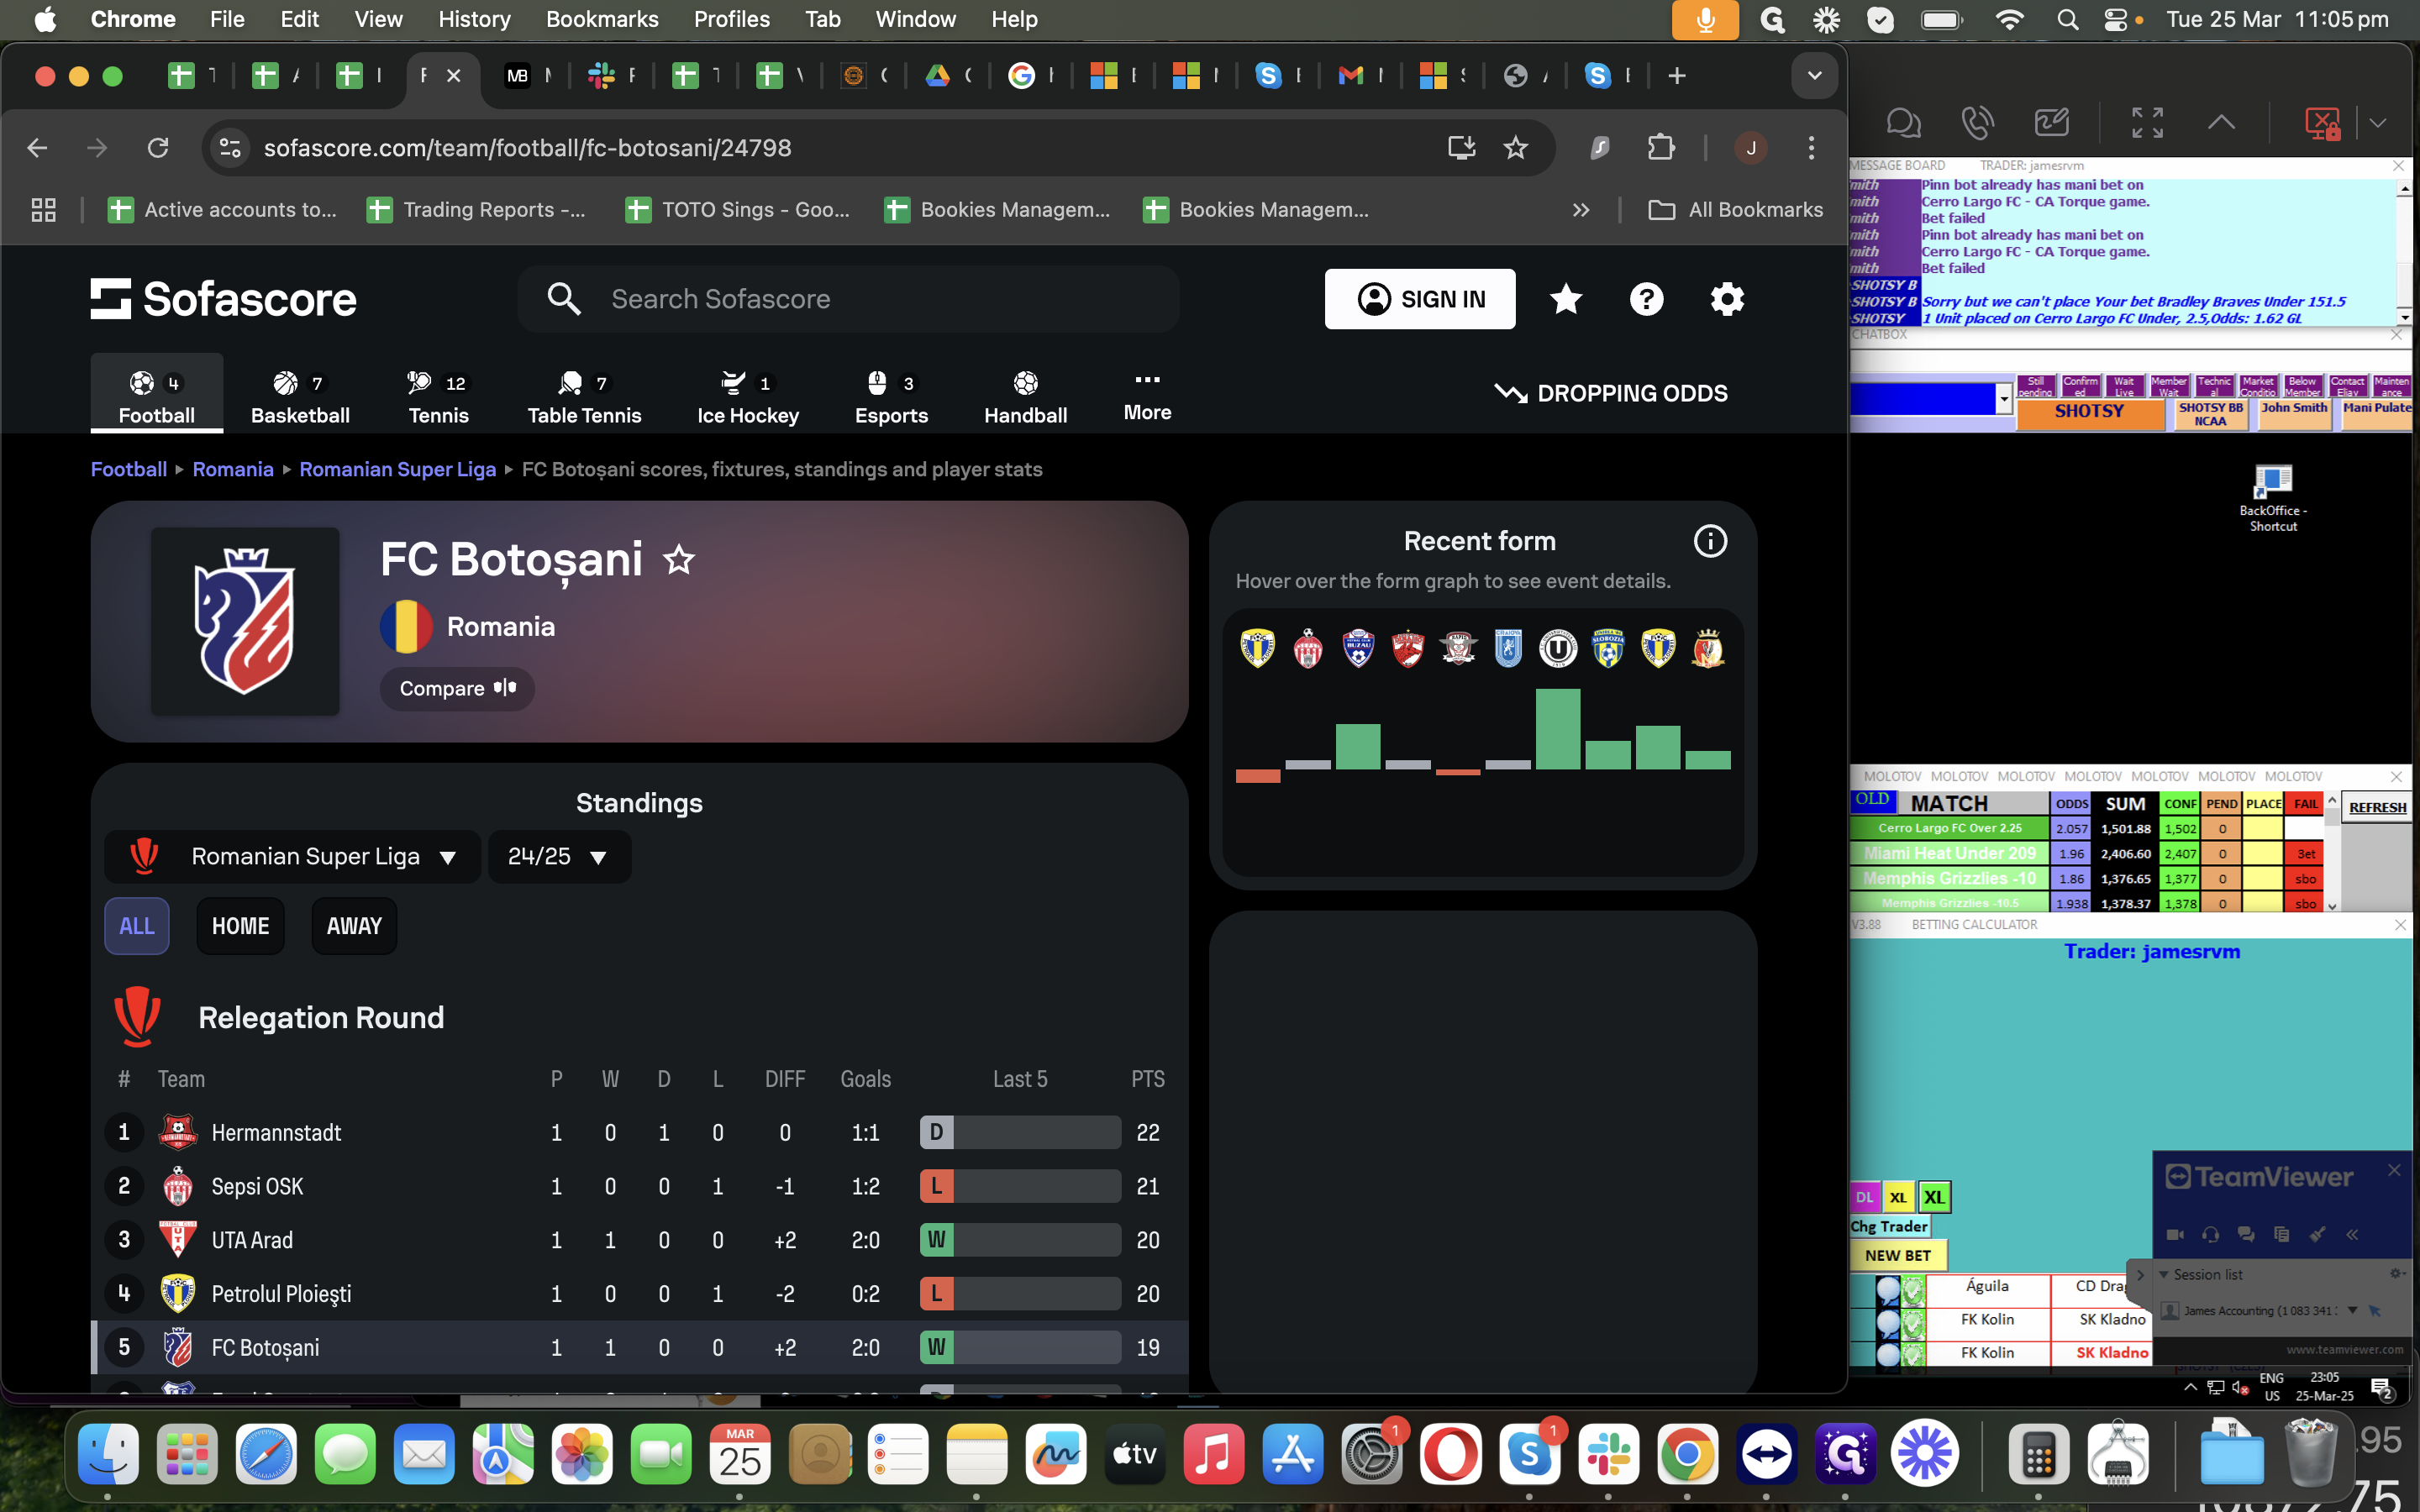
Task: Open Sofascore favourites star in header
Action: coord(1566,299)
